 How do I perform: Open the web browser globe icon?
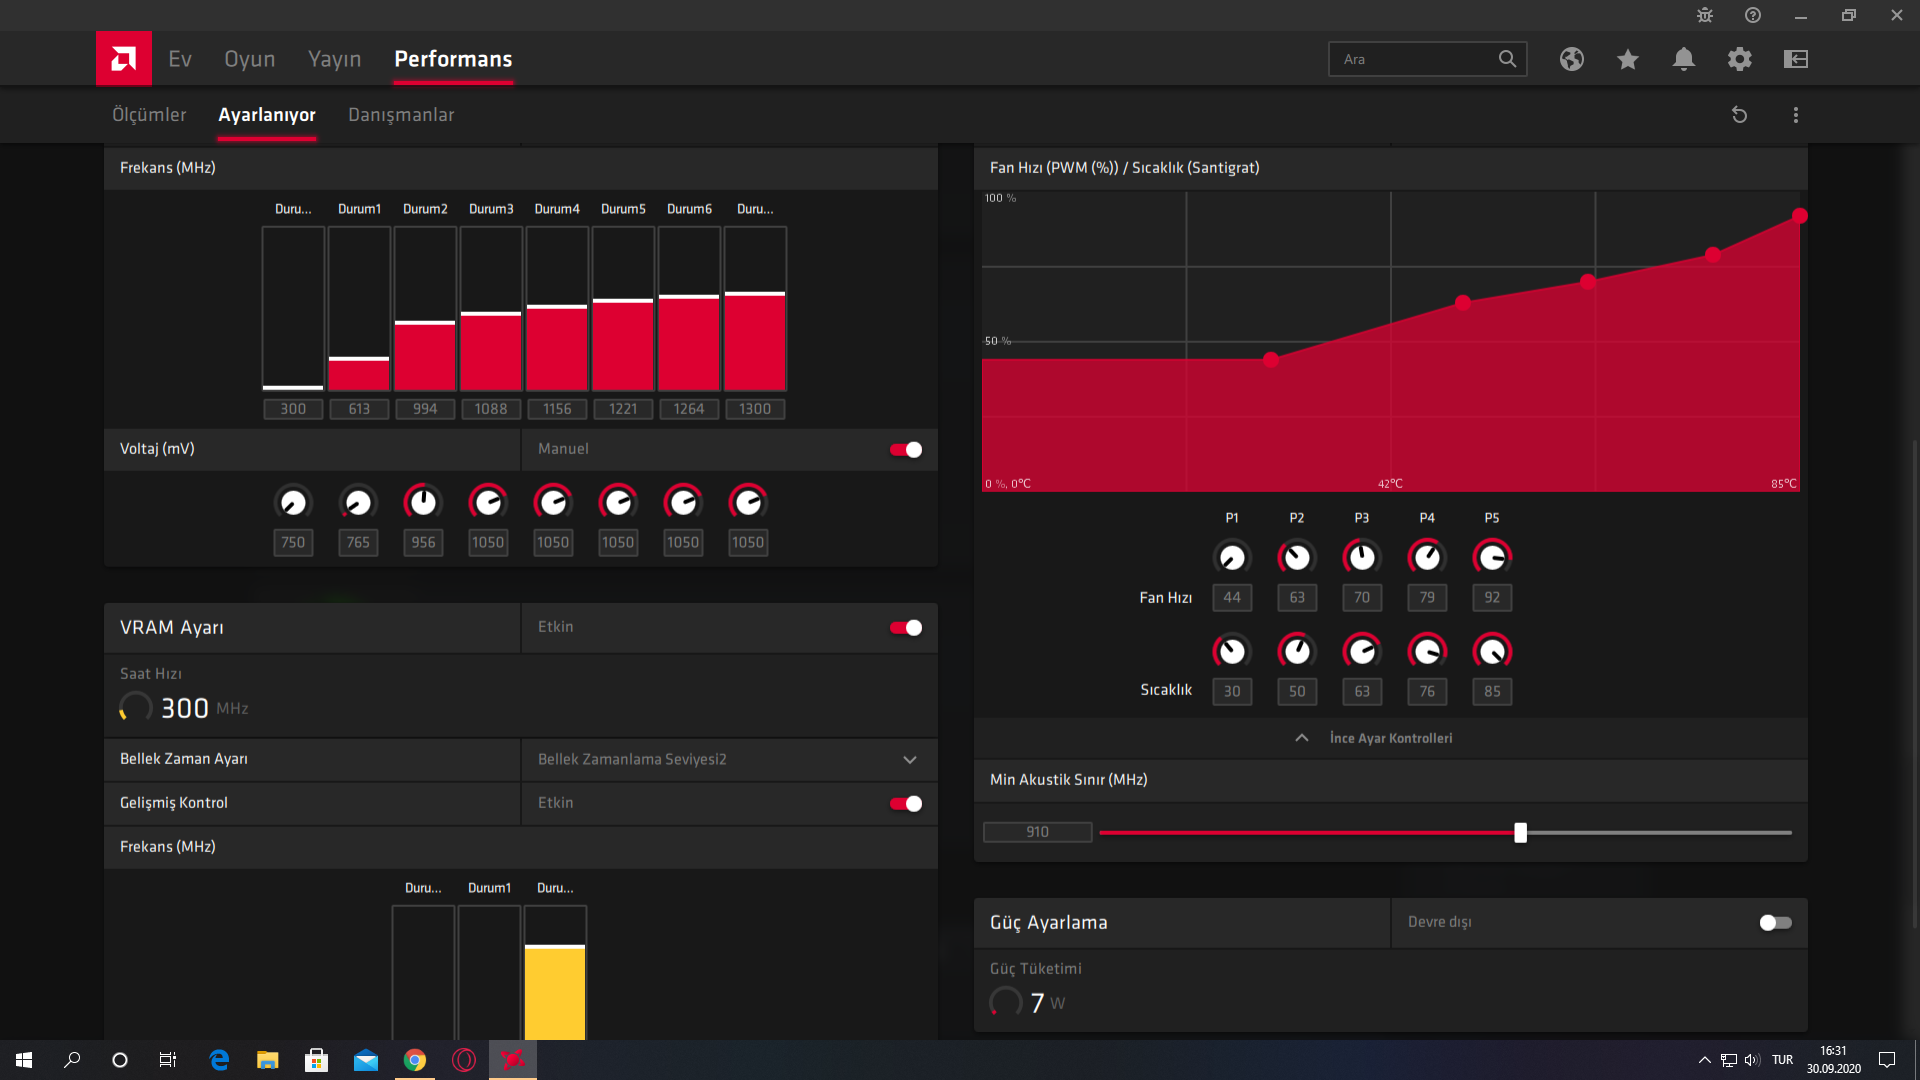pyautogui.click(x=1571, y=59)
